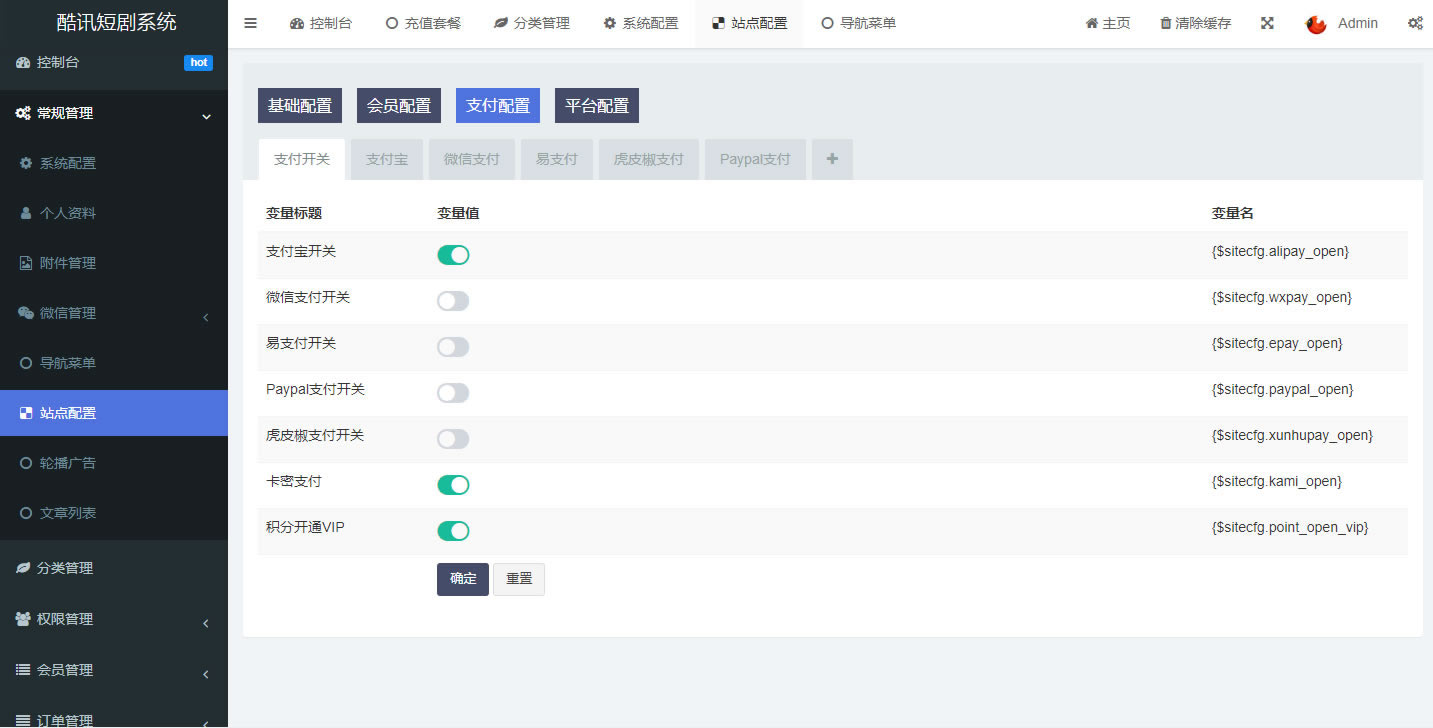Switch to the 微信支付 tab
This screenshot has height=728, width=1433.
pyautogui.click(x=472, y=159)
